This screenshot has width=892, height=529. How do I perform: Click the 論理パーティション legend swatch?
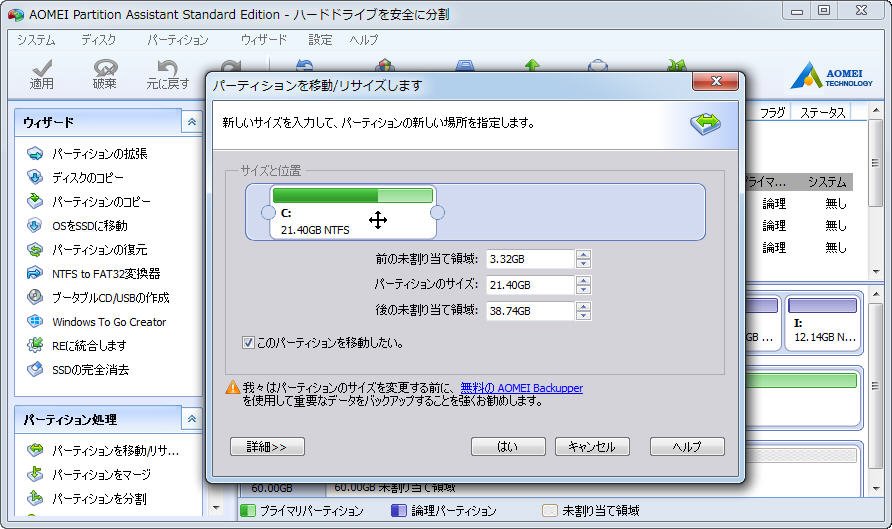click(x=399, y=511)
